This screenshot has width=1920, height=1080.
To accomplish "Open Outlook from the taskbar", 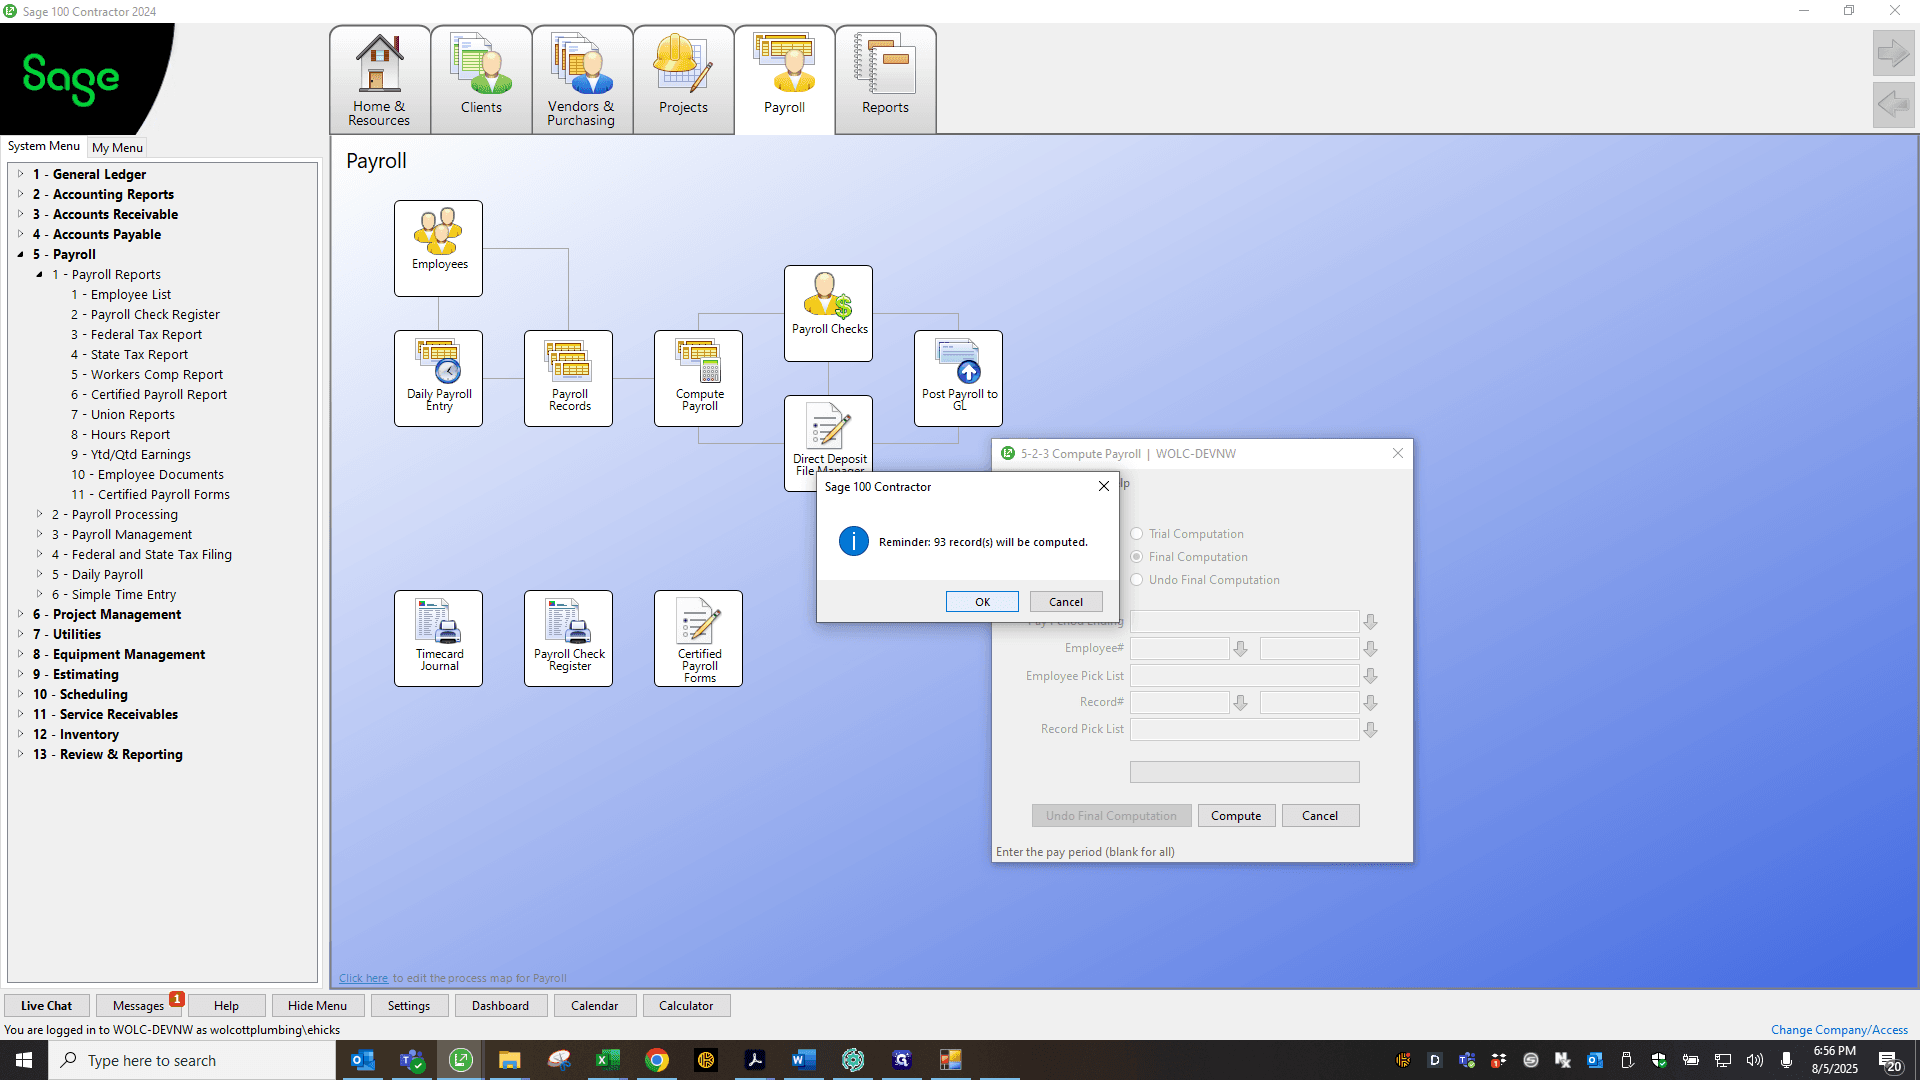I will point(362,1060).
